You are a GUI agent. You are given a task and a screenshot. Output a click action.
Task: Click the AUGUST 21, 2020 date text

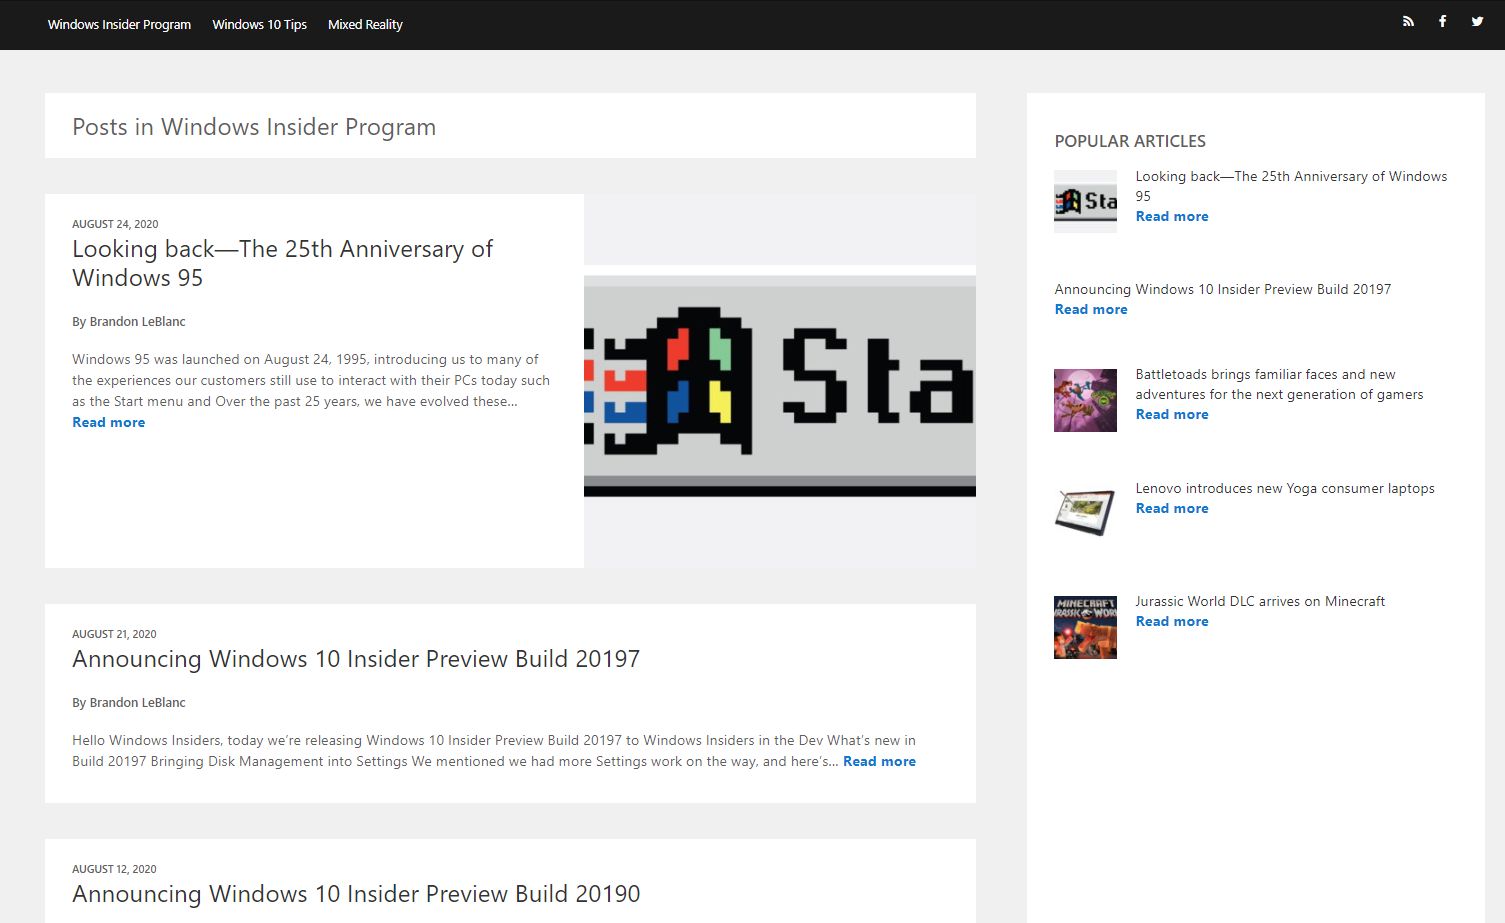[x=114, y=634]
